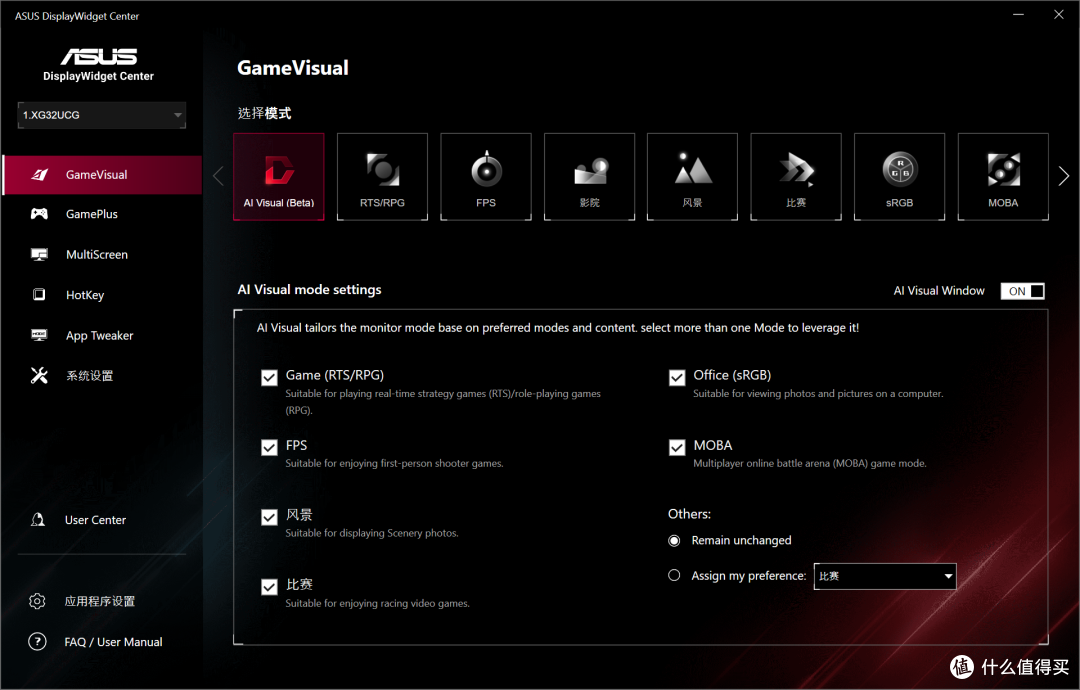
Task: Click the ASUS DisplayWidget Center title text
Action: [x=77, y=16]
